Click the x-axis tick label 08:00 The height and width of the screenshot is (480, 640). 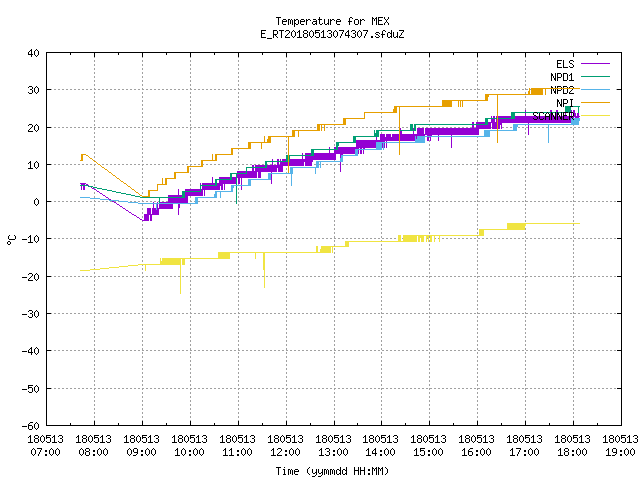click(x=93, y=452)
